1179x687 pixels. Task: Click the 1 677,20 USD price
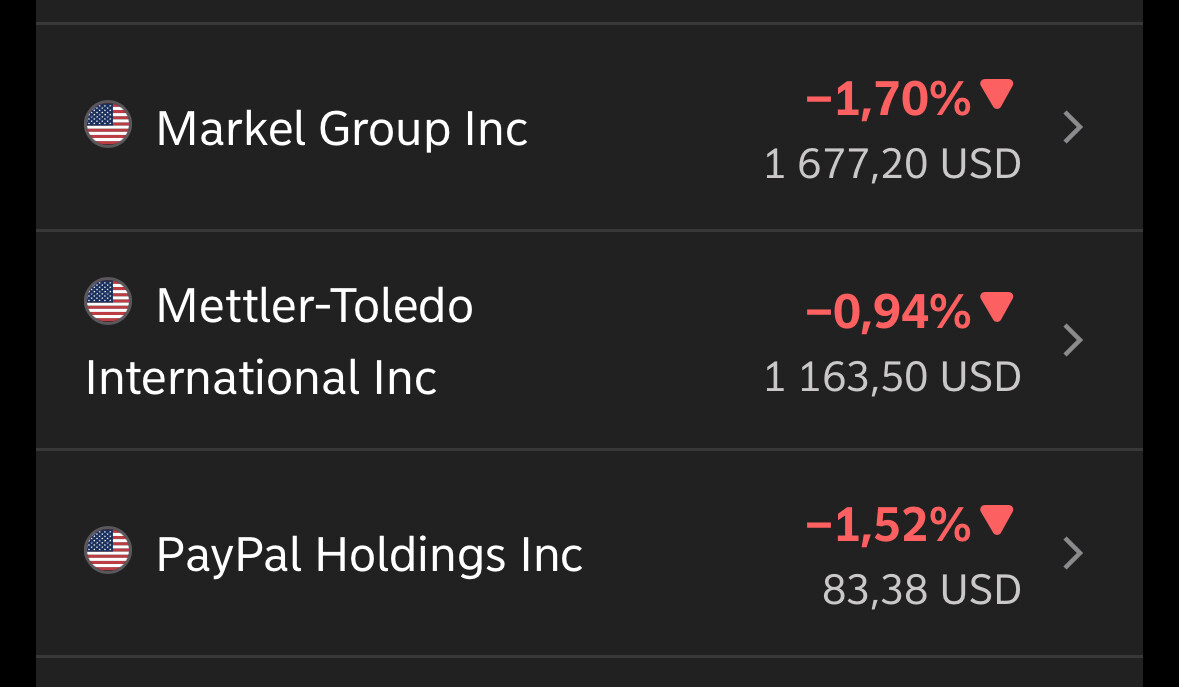click(892, 163)
